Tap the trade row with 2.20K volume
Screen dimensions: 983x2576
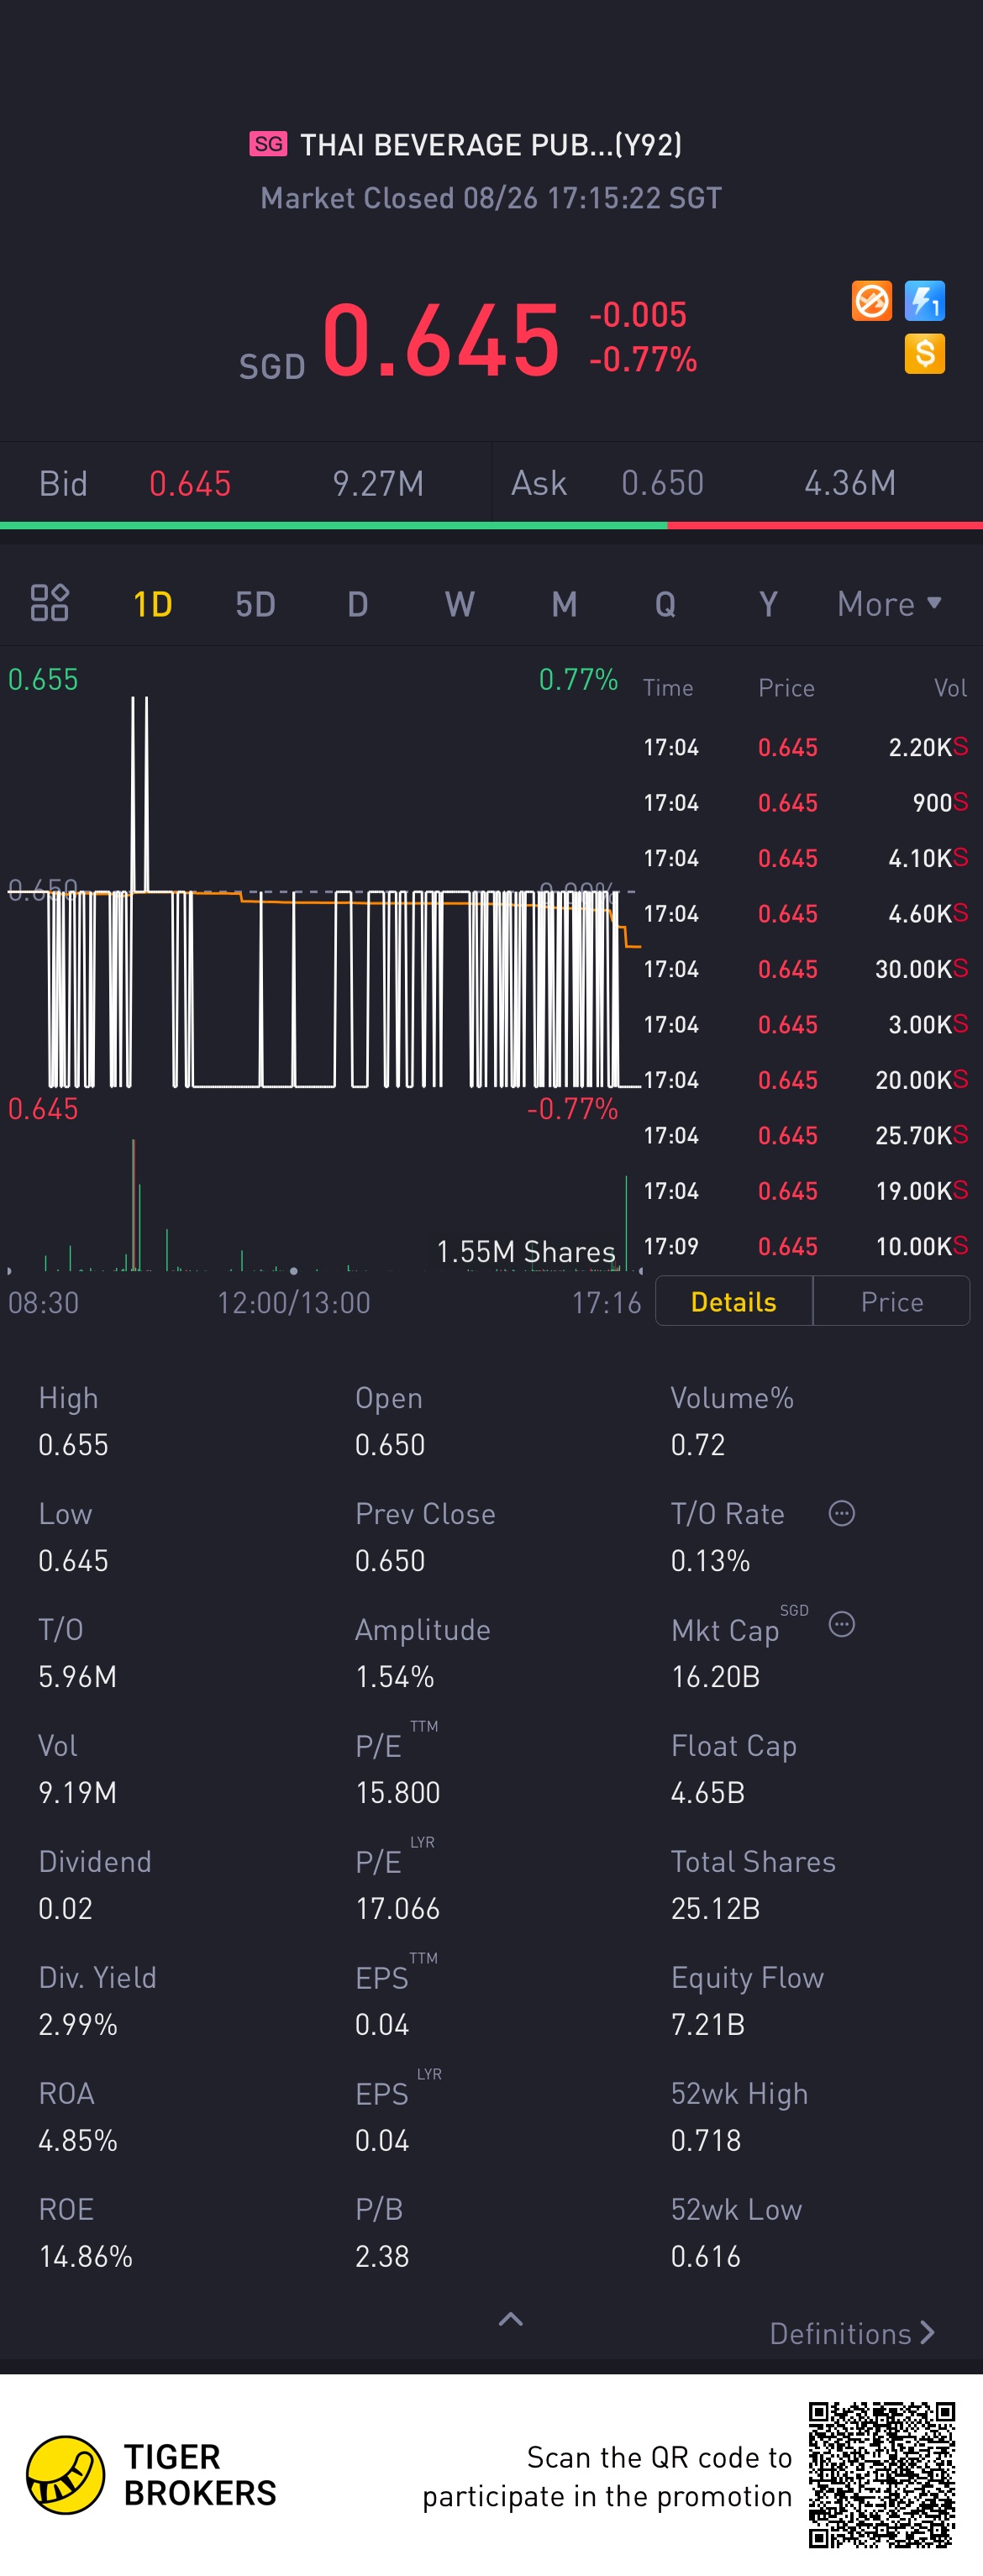[805, 747]
